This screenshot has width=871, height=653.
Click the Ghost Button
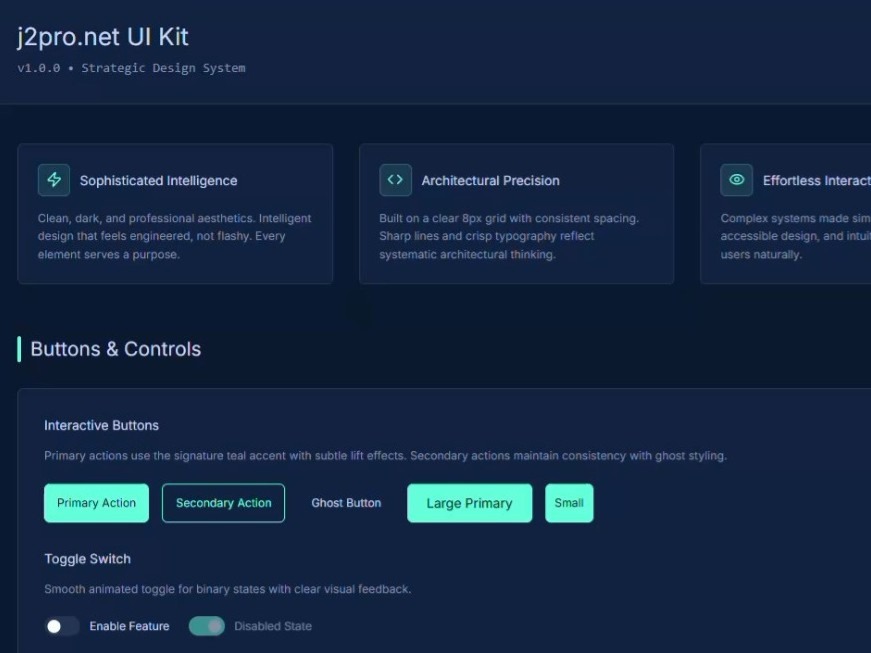[x=346, y=503]
